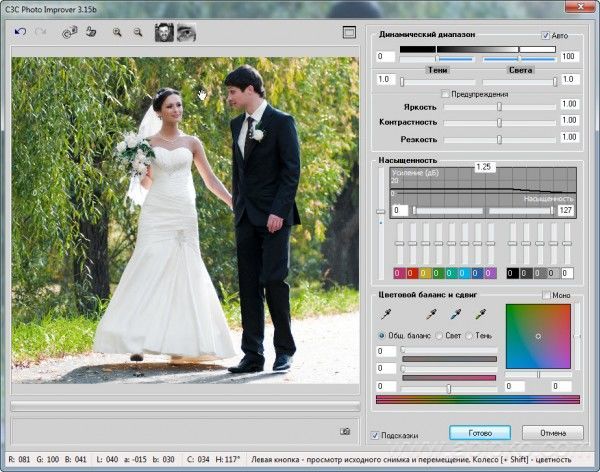This screenshot has width=600, height=472.
Task: Uncheck the Авто checkbox
Action: (546, 35)
